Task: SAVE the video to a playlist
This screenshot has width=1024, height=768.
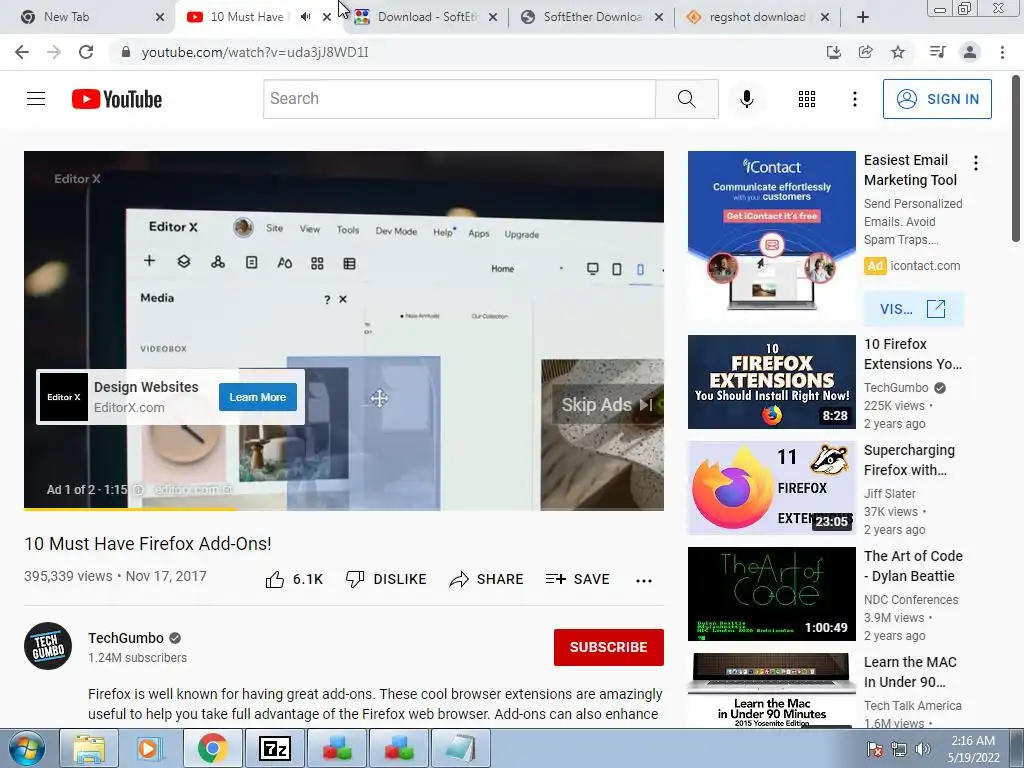Action: click(x=578, y=579)
